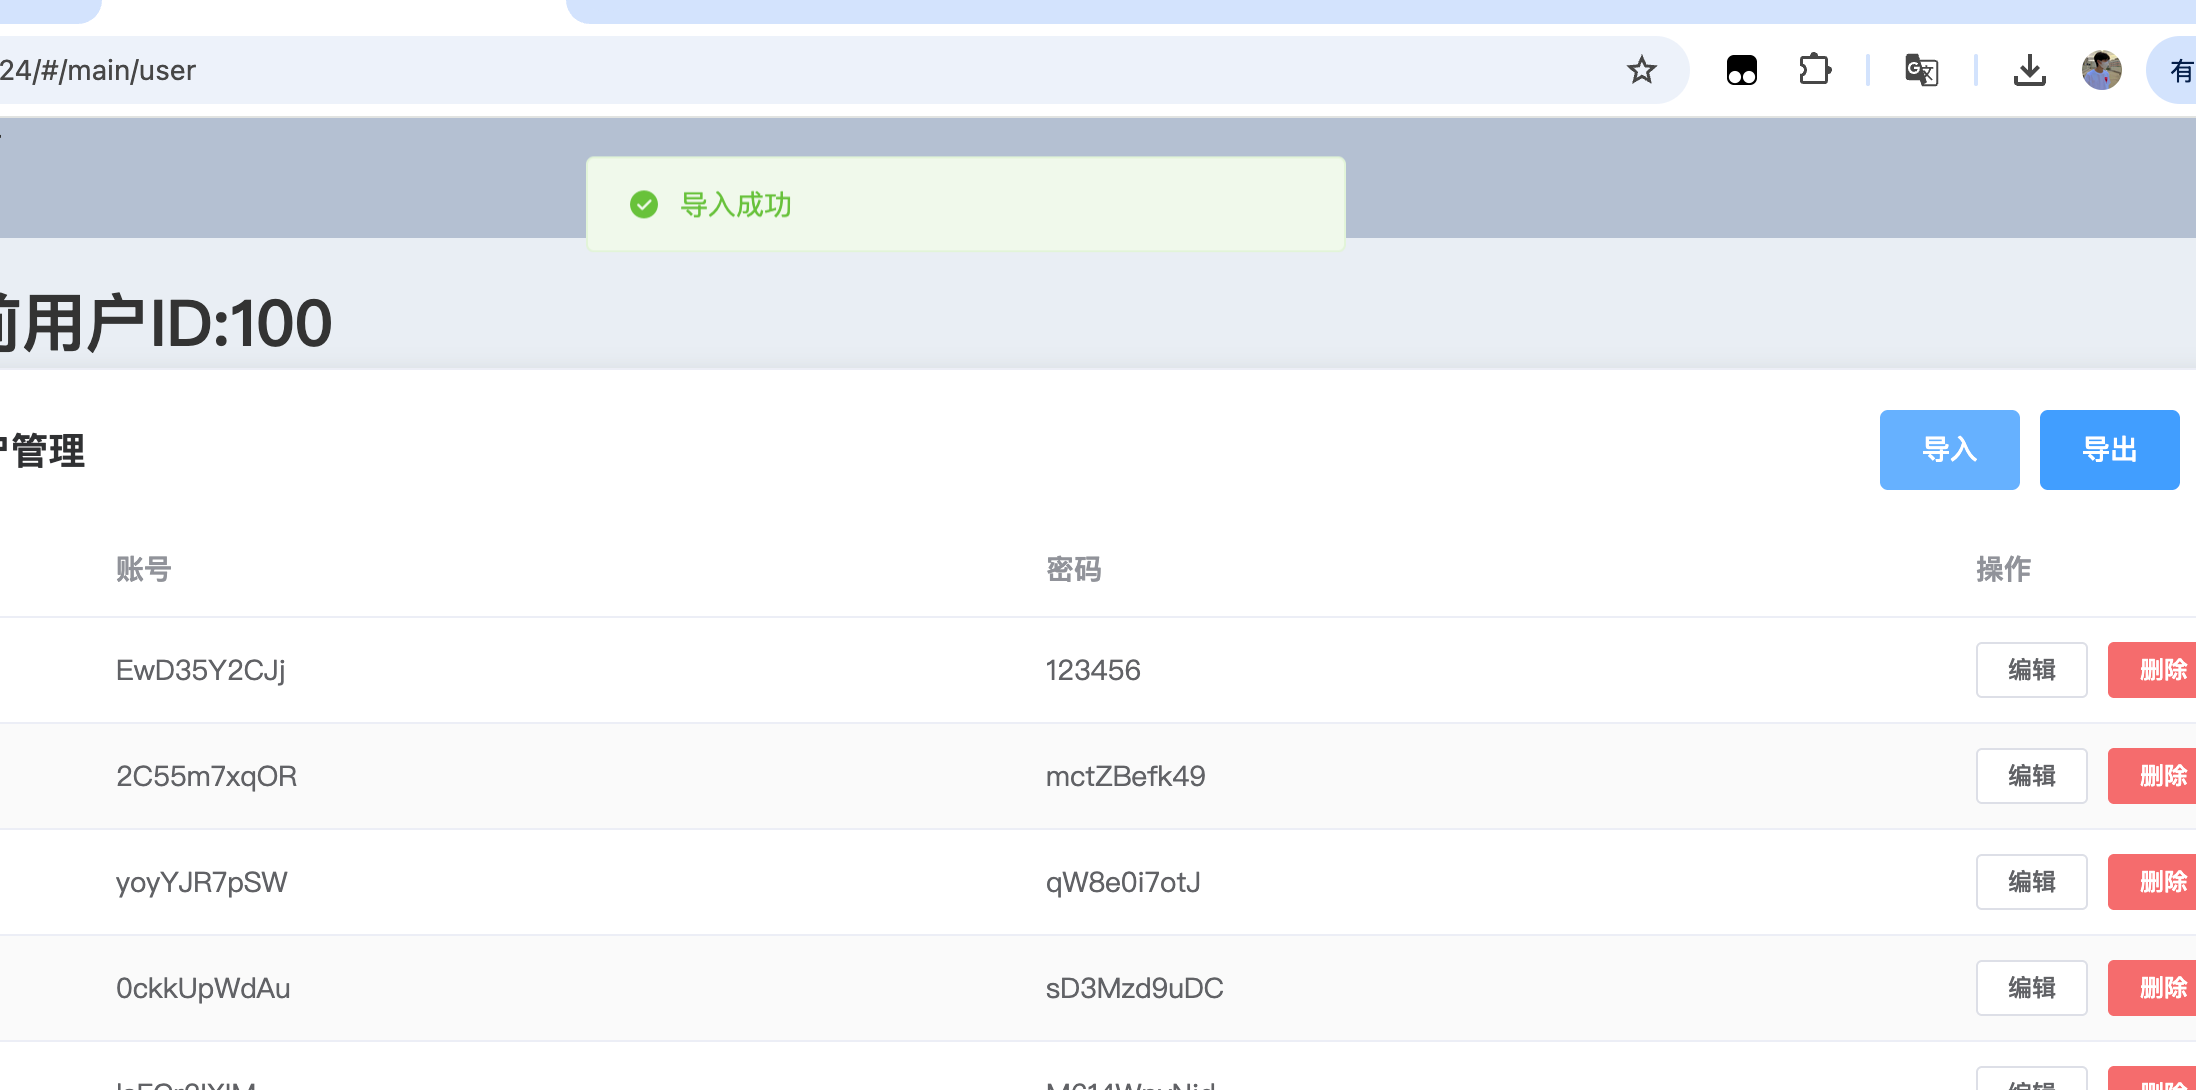This screenshot has width=2196, height=1090.
Task: Click the 导入 import button
Action: click(1949, 450)
